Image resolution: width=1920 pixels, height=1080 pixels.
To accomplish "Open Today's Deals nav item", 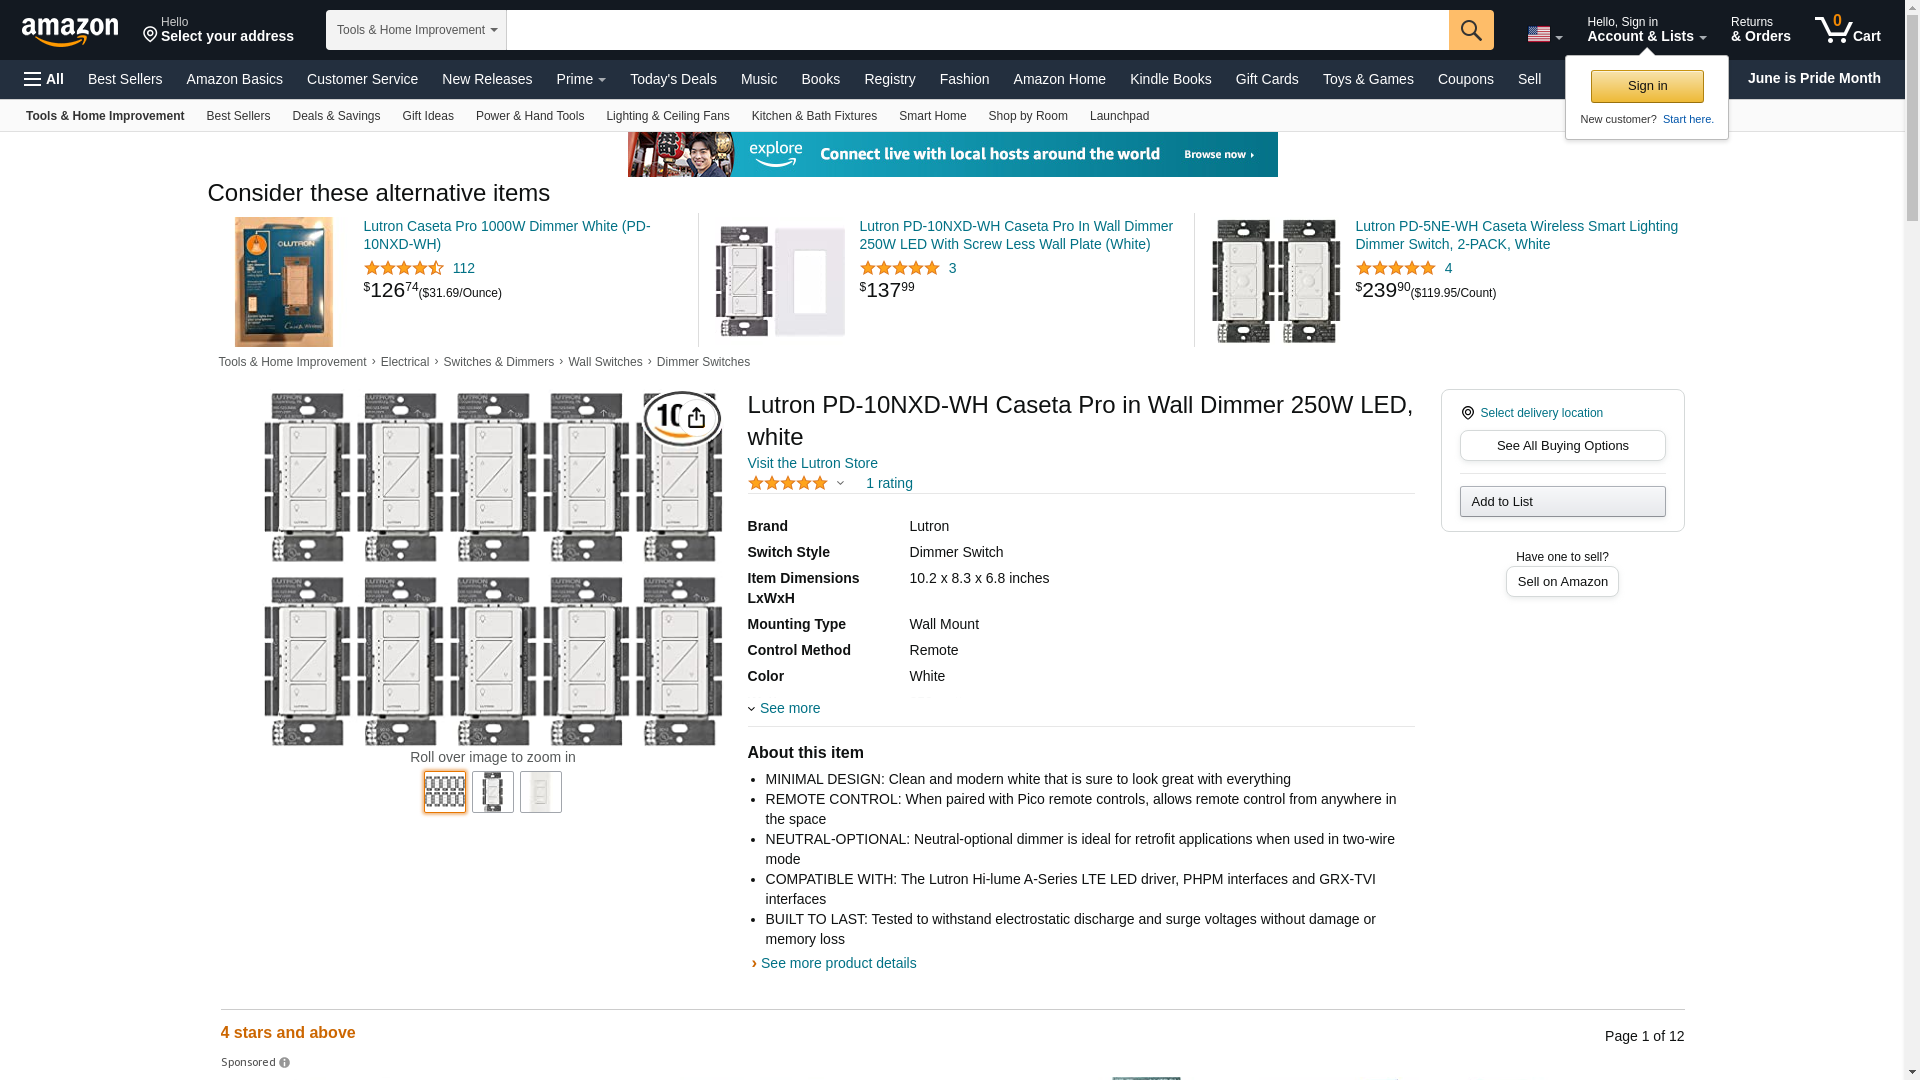I will 672,79.
